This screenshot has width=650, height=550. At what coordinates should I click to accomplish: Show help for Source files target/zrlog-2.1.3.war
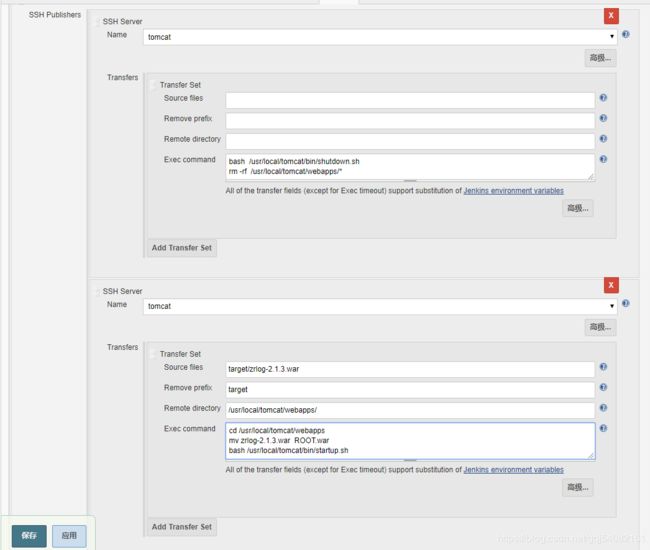pos(603,367)
